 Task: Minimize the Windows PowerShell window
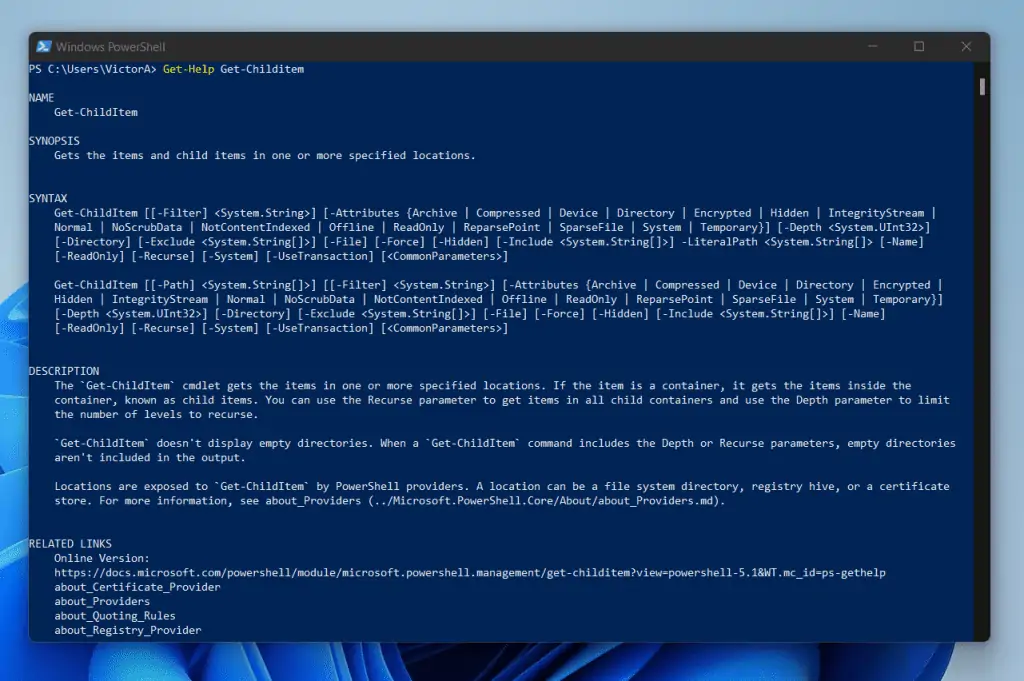(x=872, y=46)
